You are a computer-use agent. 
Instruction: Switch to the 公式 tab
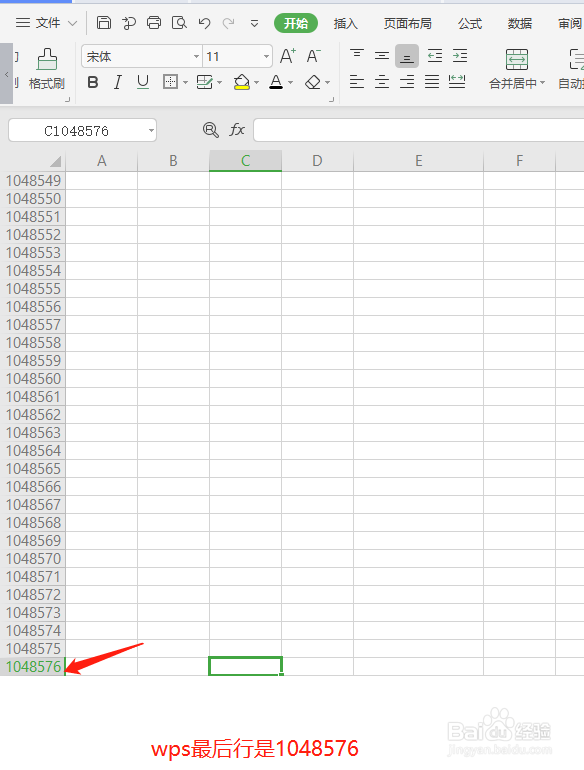coord(470,24)
